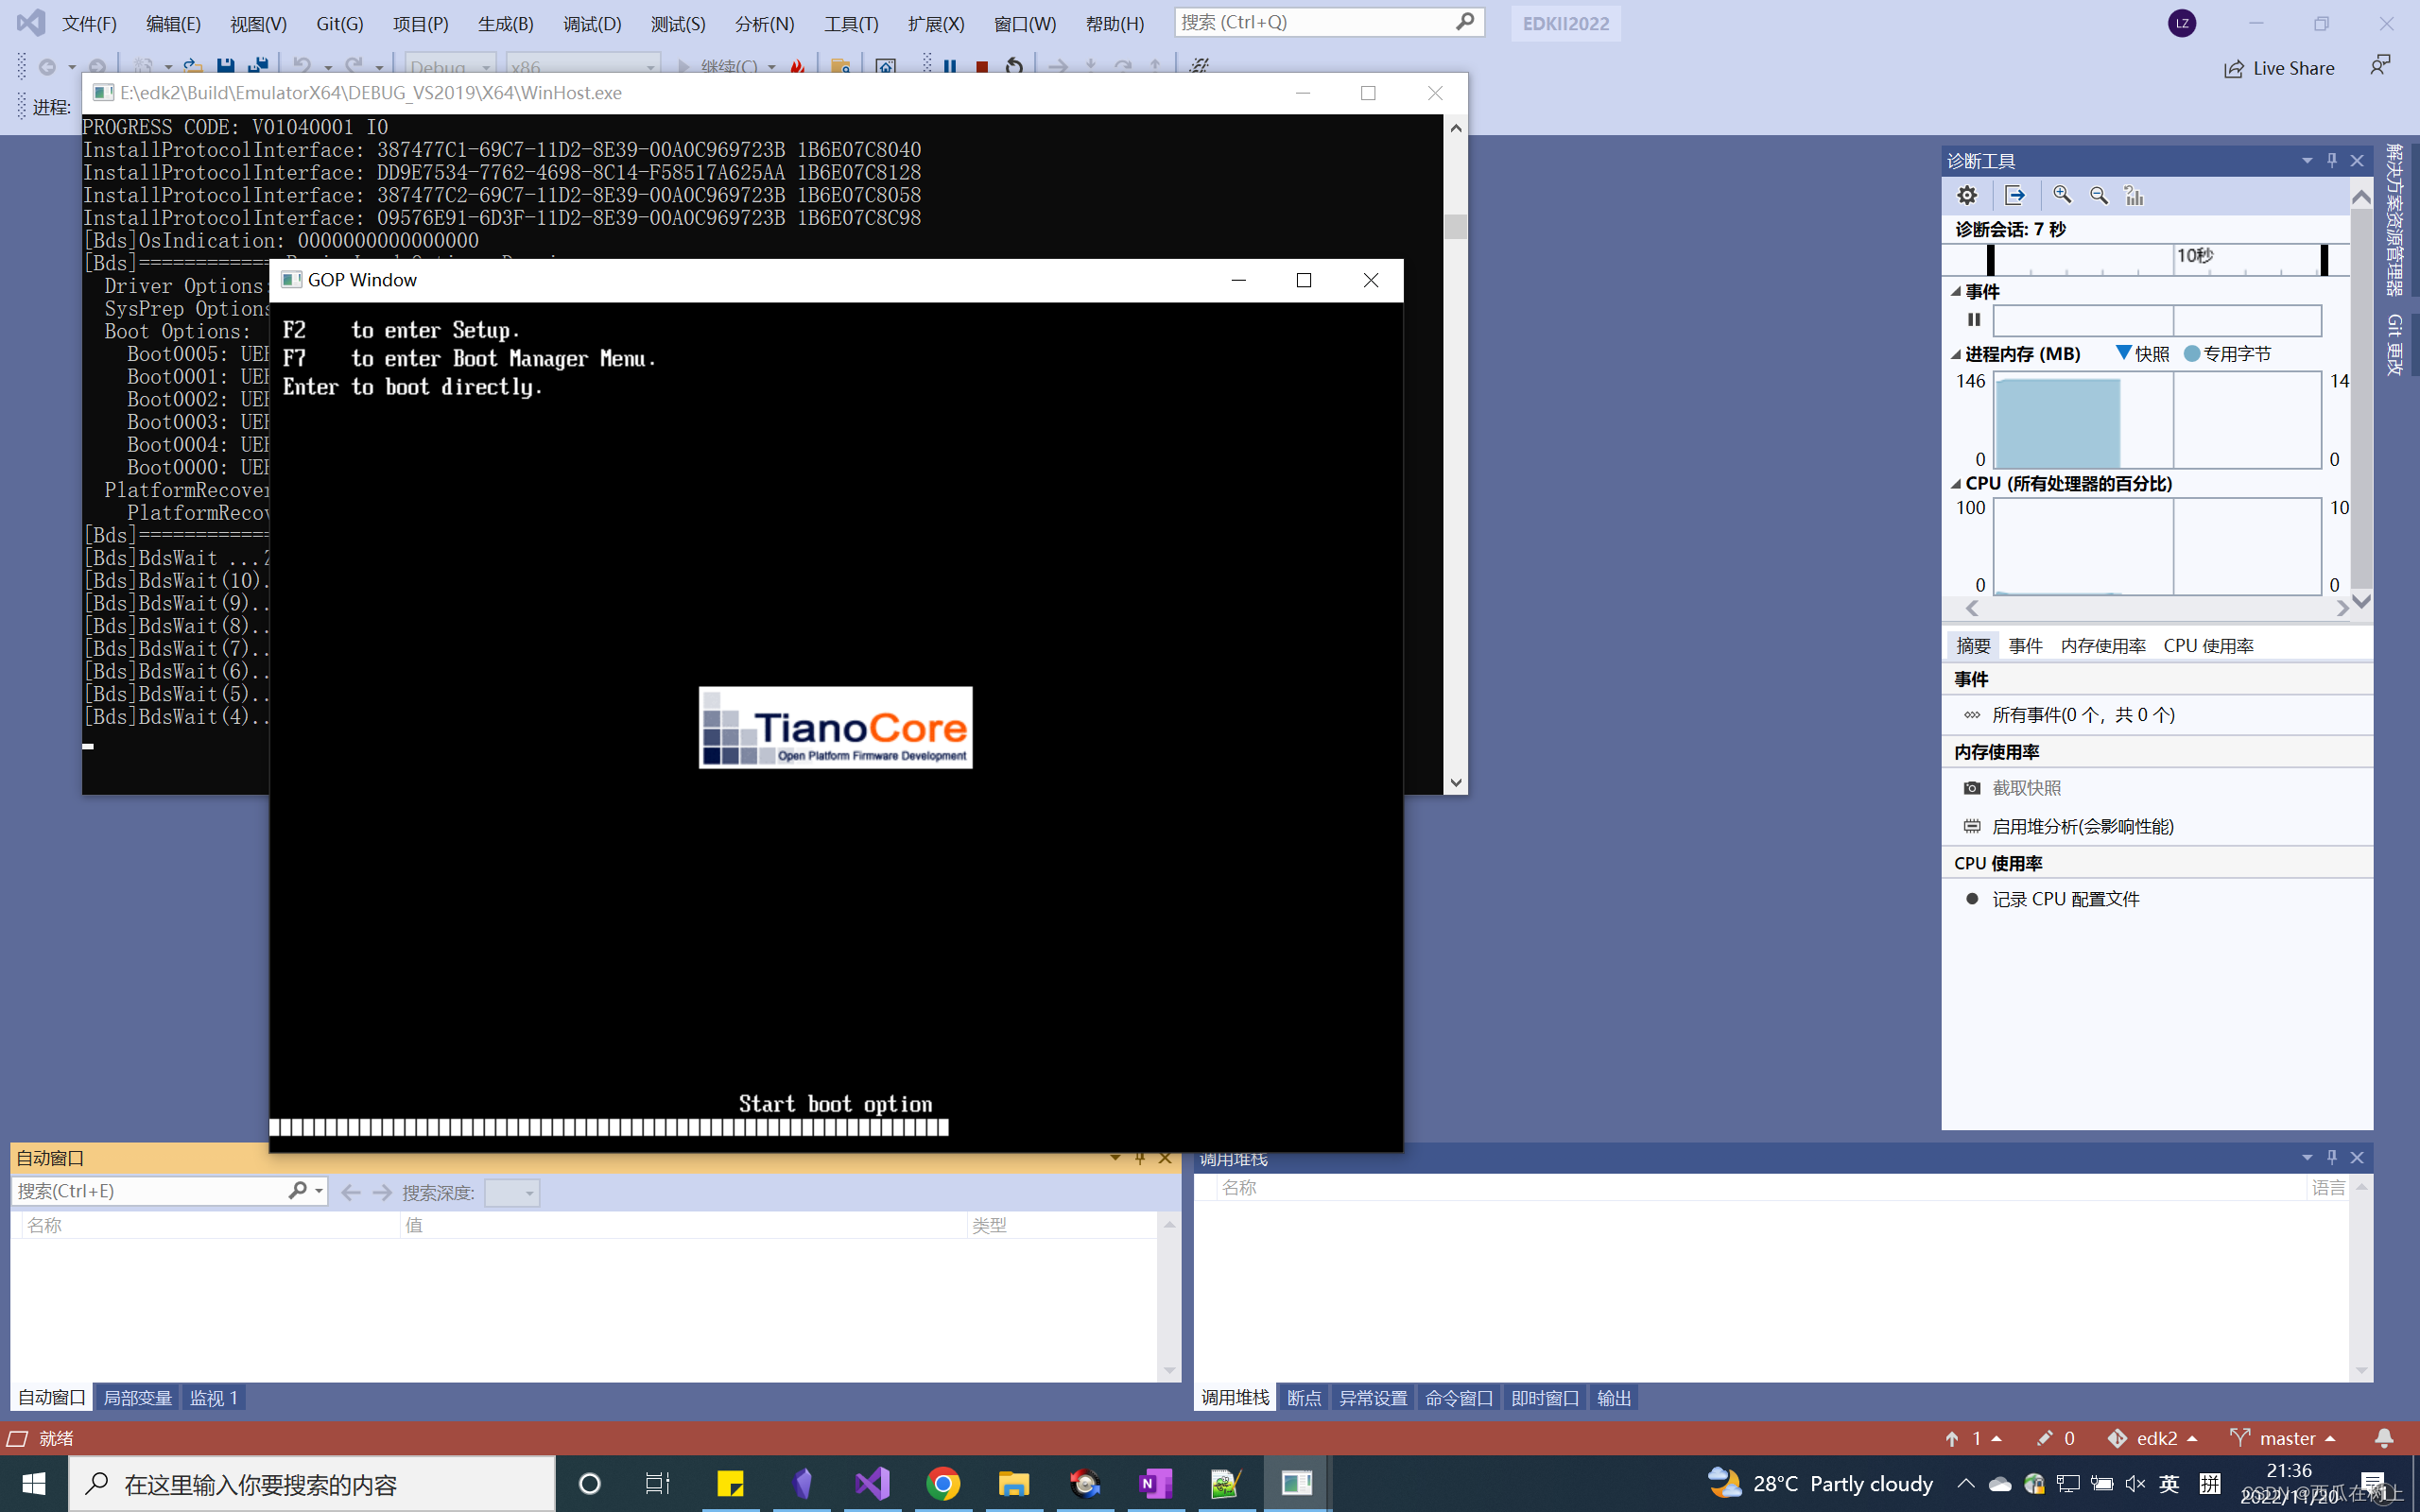Zoom in on the diagnostics timeline
2420x1512 pixels.
coord(2062,195)
